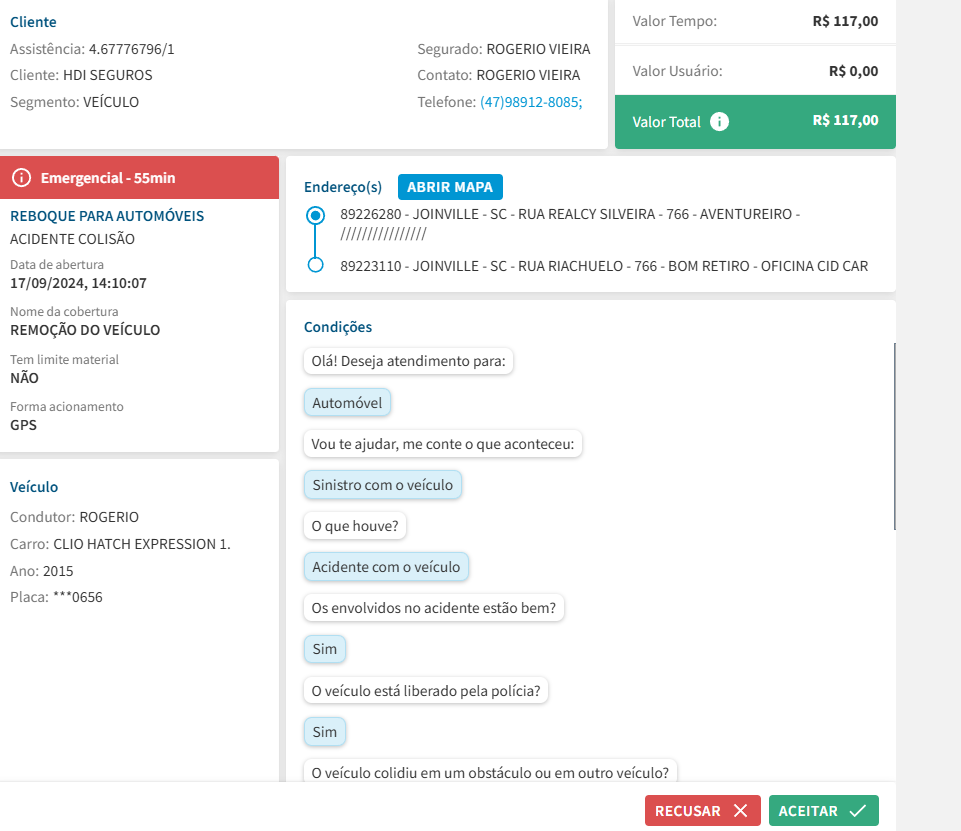
Task: Select Acidente com o veículo reply
Action: (x=386, y=567)
